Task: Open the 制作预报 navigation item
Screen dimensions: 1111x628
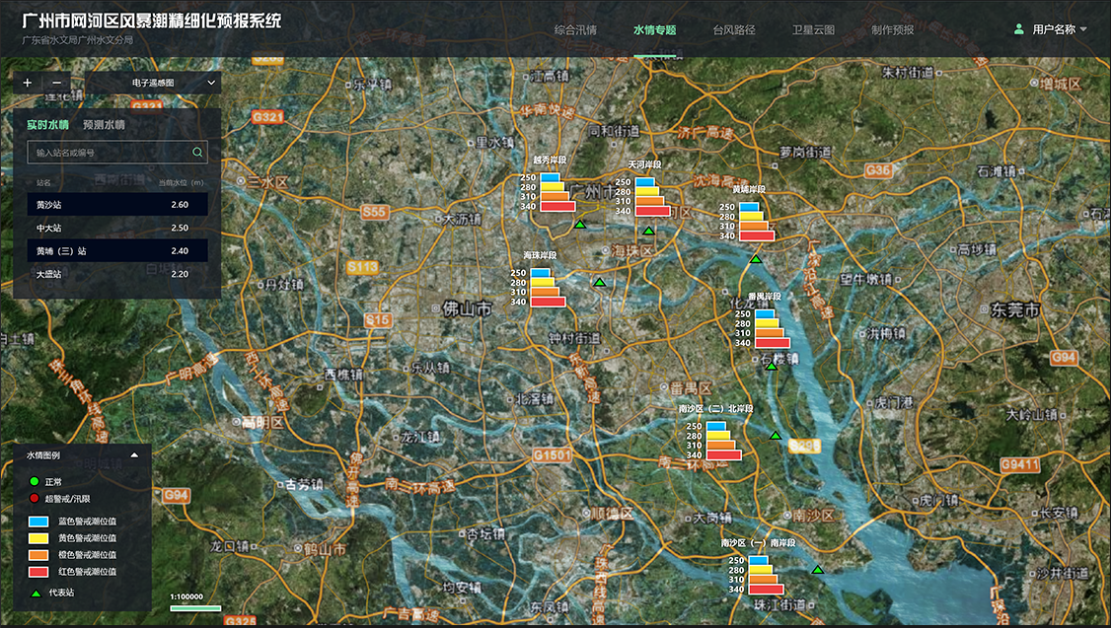Action: coord(892,30)
